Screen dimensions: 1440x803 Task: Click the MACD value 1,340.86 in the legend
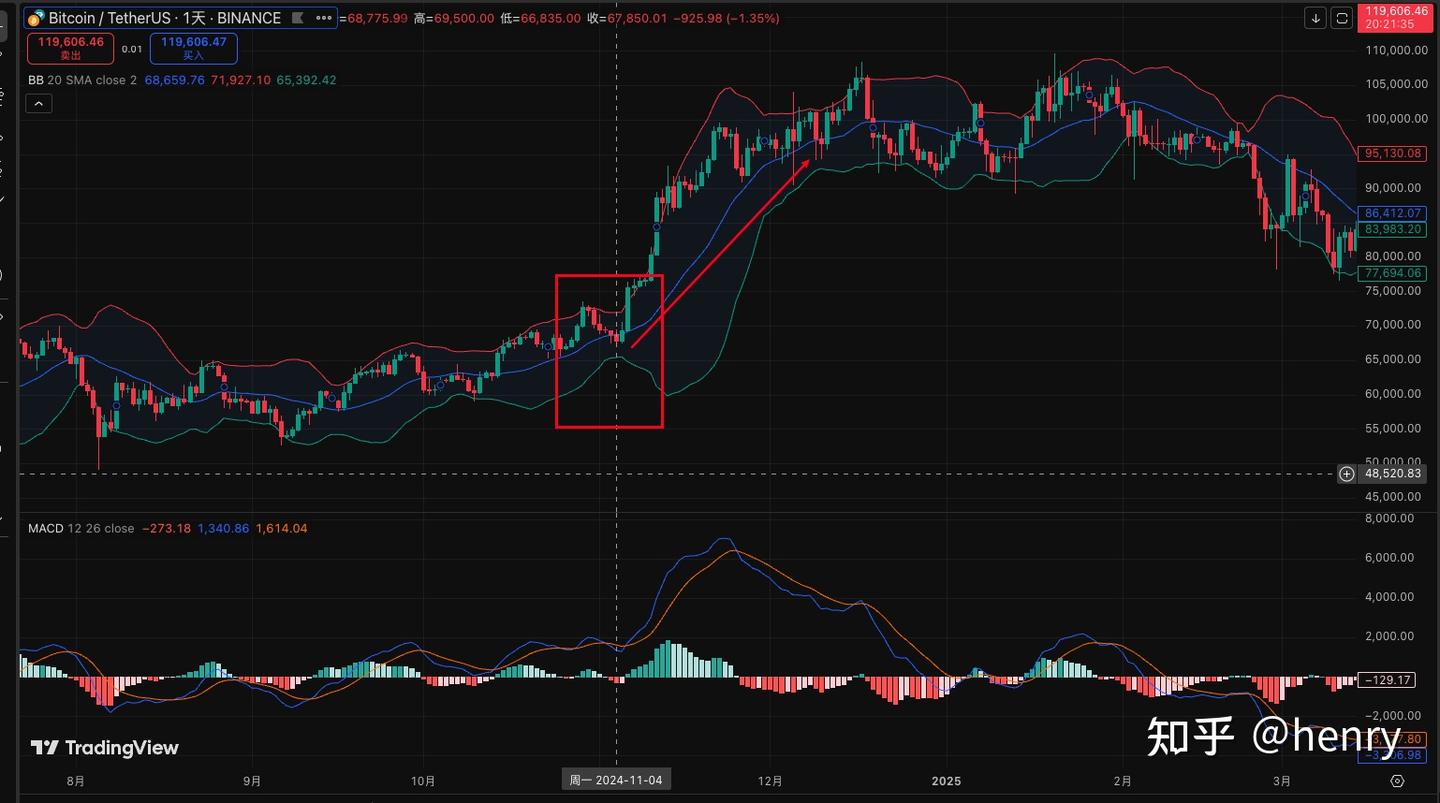tap(223, 528)
